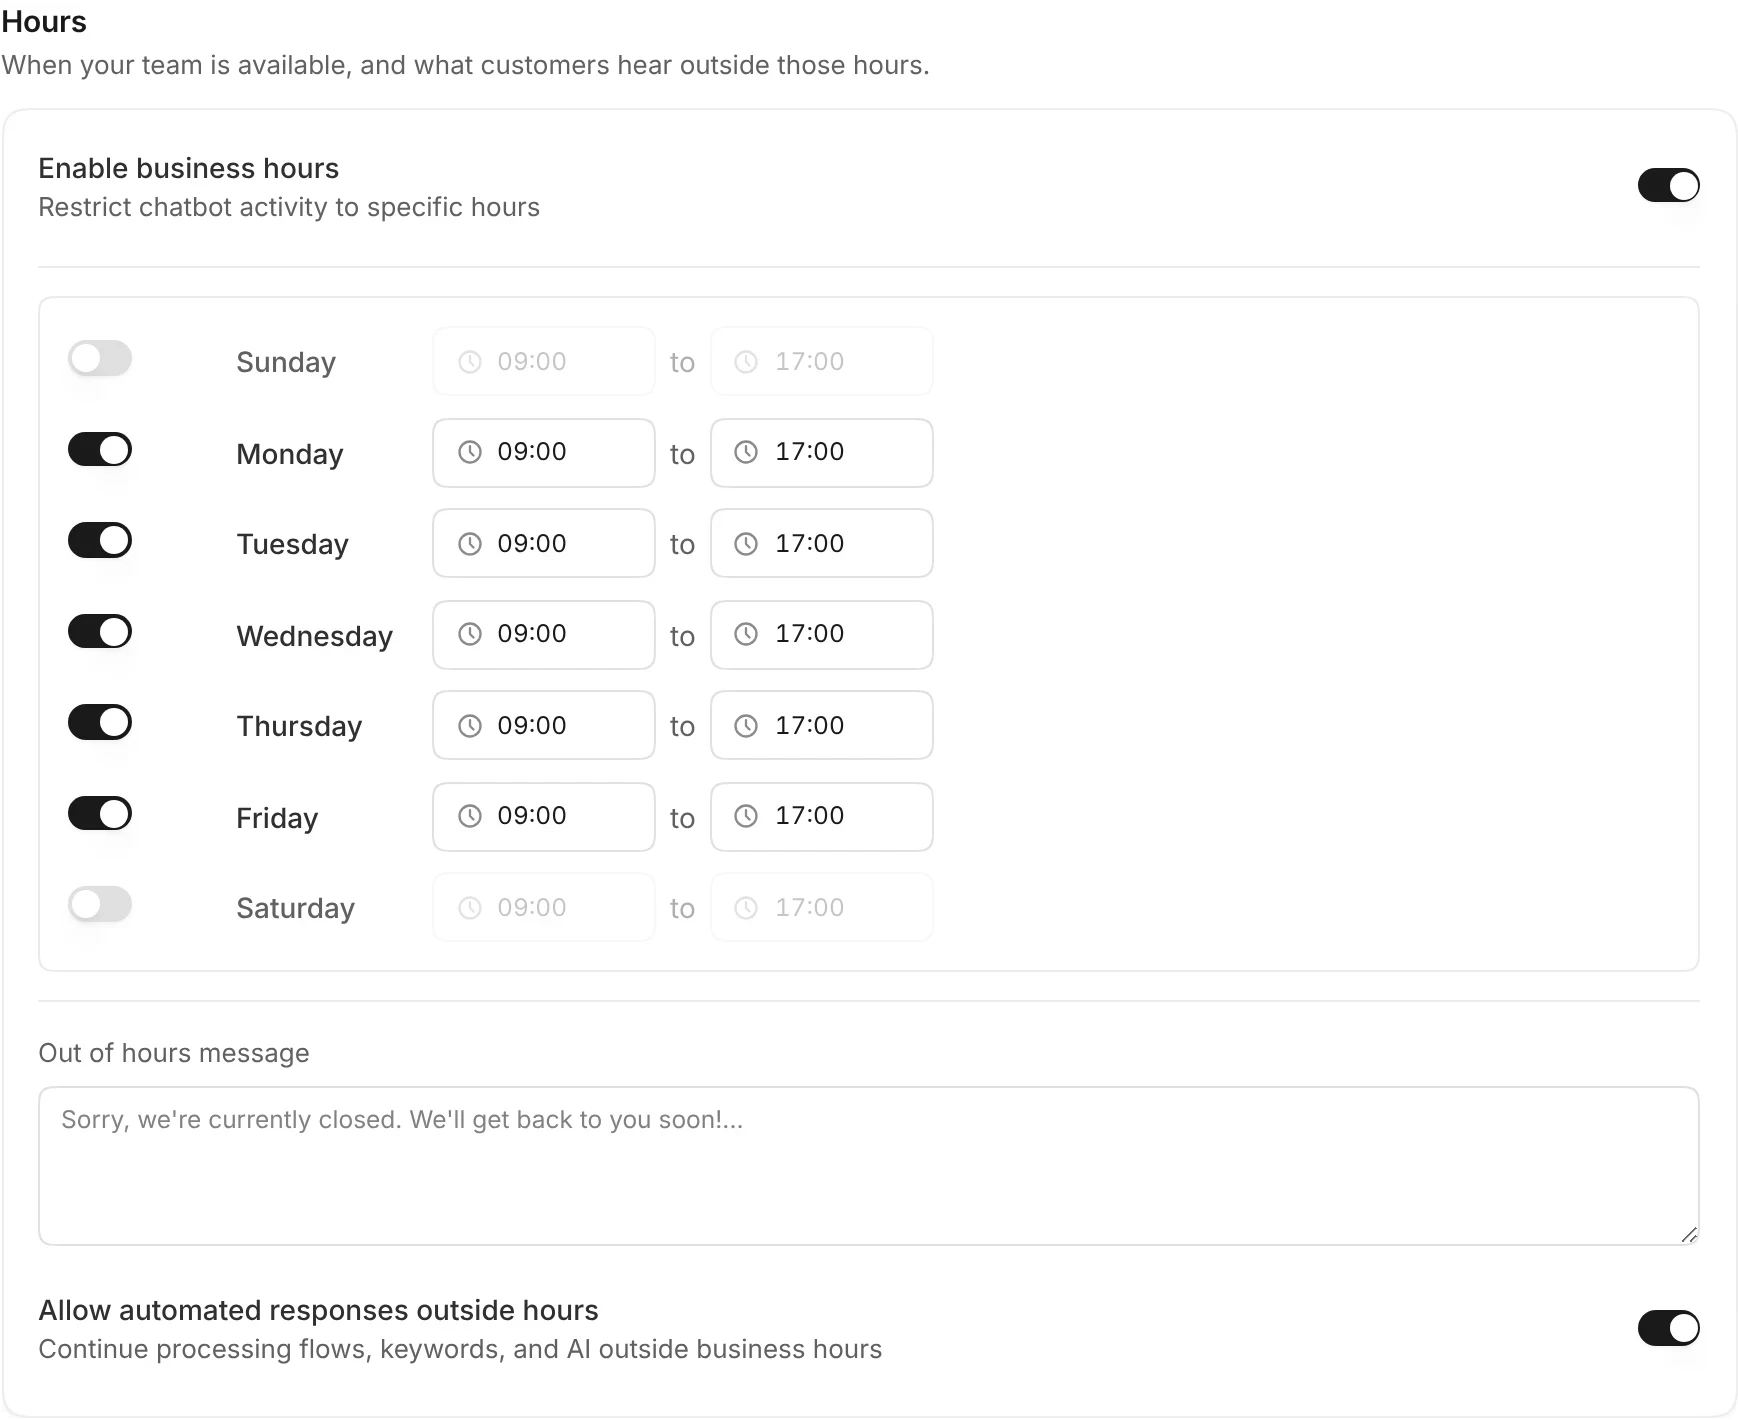Click the clock icon in Saturday's end time

(x=746, y=907)
